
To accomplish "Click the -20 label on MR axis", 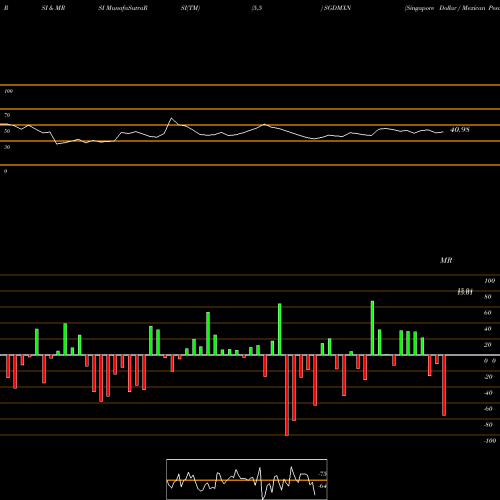I will pyautogui.click(x=488, y=377).
